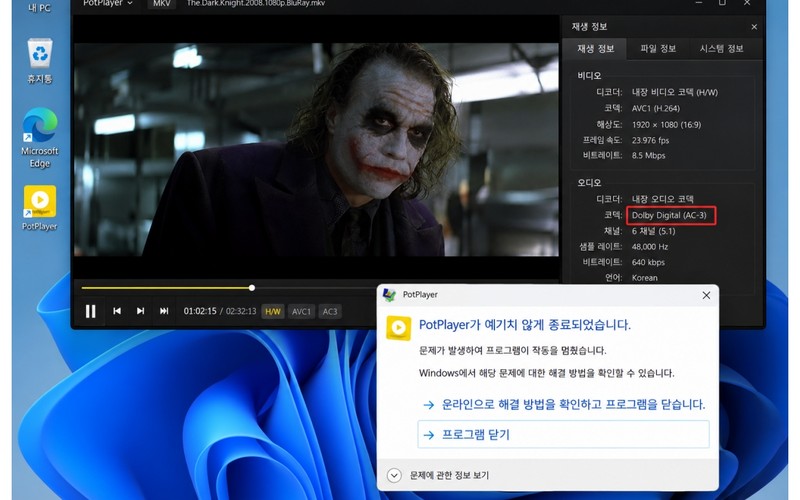Close the 재생 정보 panel
This screenshot has height=500, width=800.
click(754, 27)
